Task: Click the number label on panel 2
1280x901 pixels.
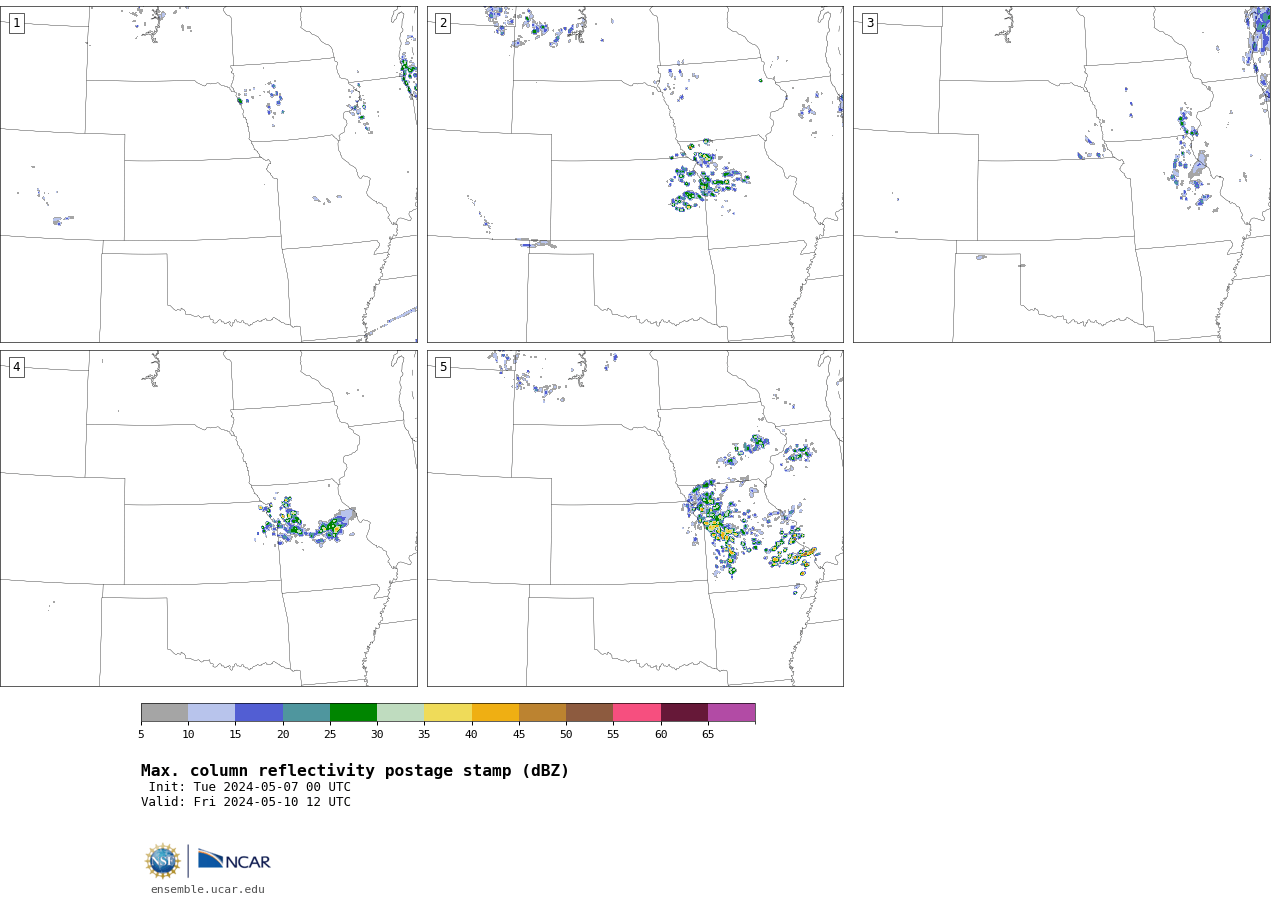Action: pyautogui.click(x=443, y=23)
